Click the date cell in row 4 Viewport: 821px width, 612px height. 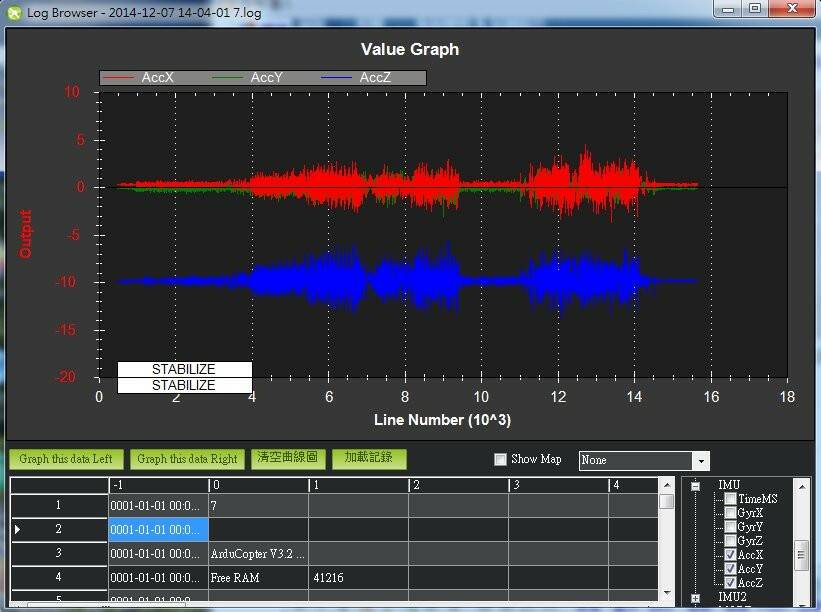(158, 578)
